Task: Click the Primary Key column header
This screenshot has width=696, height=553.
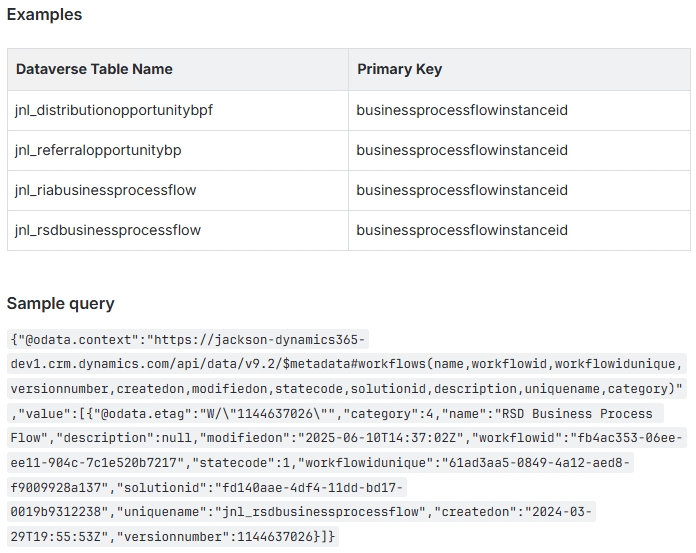Action: coord(399,69)
